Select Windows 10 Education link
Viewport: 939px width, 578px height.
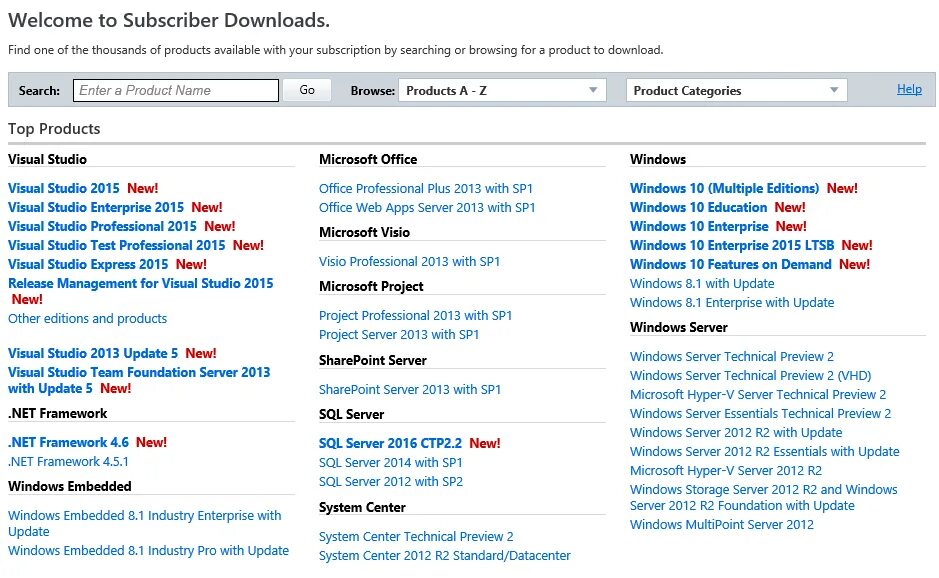[698, 208]
